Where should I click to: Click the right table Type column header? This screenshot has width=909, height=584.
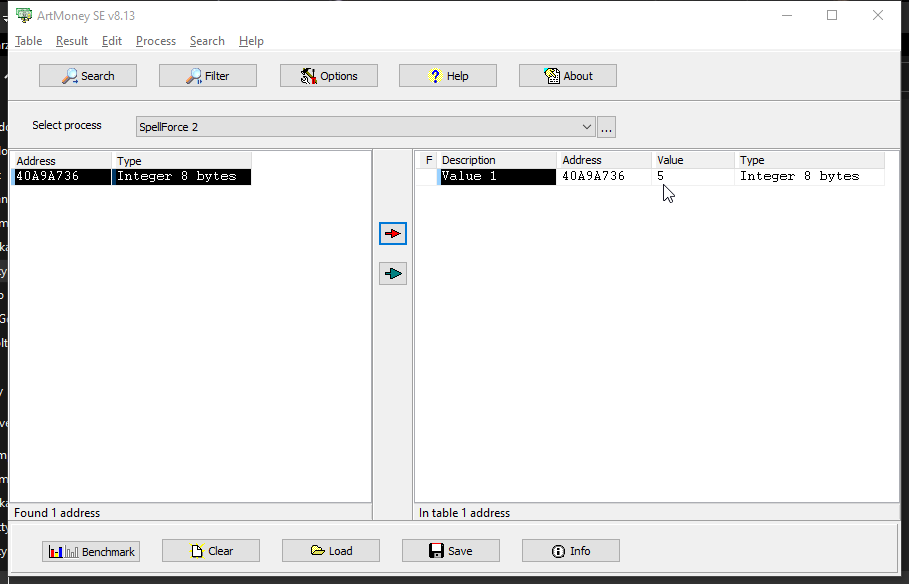pos(810,160)
